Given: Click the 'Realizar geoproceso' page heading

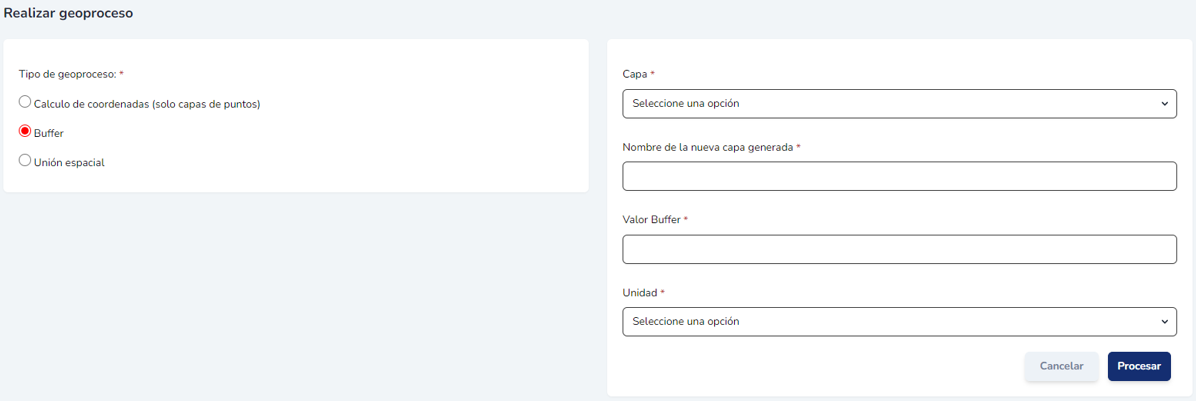Looking at the screenshot, I should click(x=68, y=14).
